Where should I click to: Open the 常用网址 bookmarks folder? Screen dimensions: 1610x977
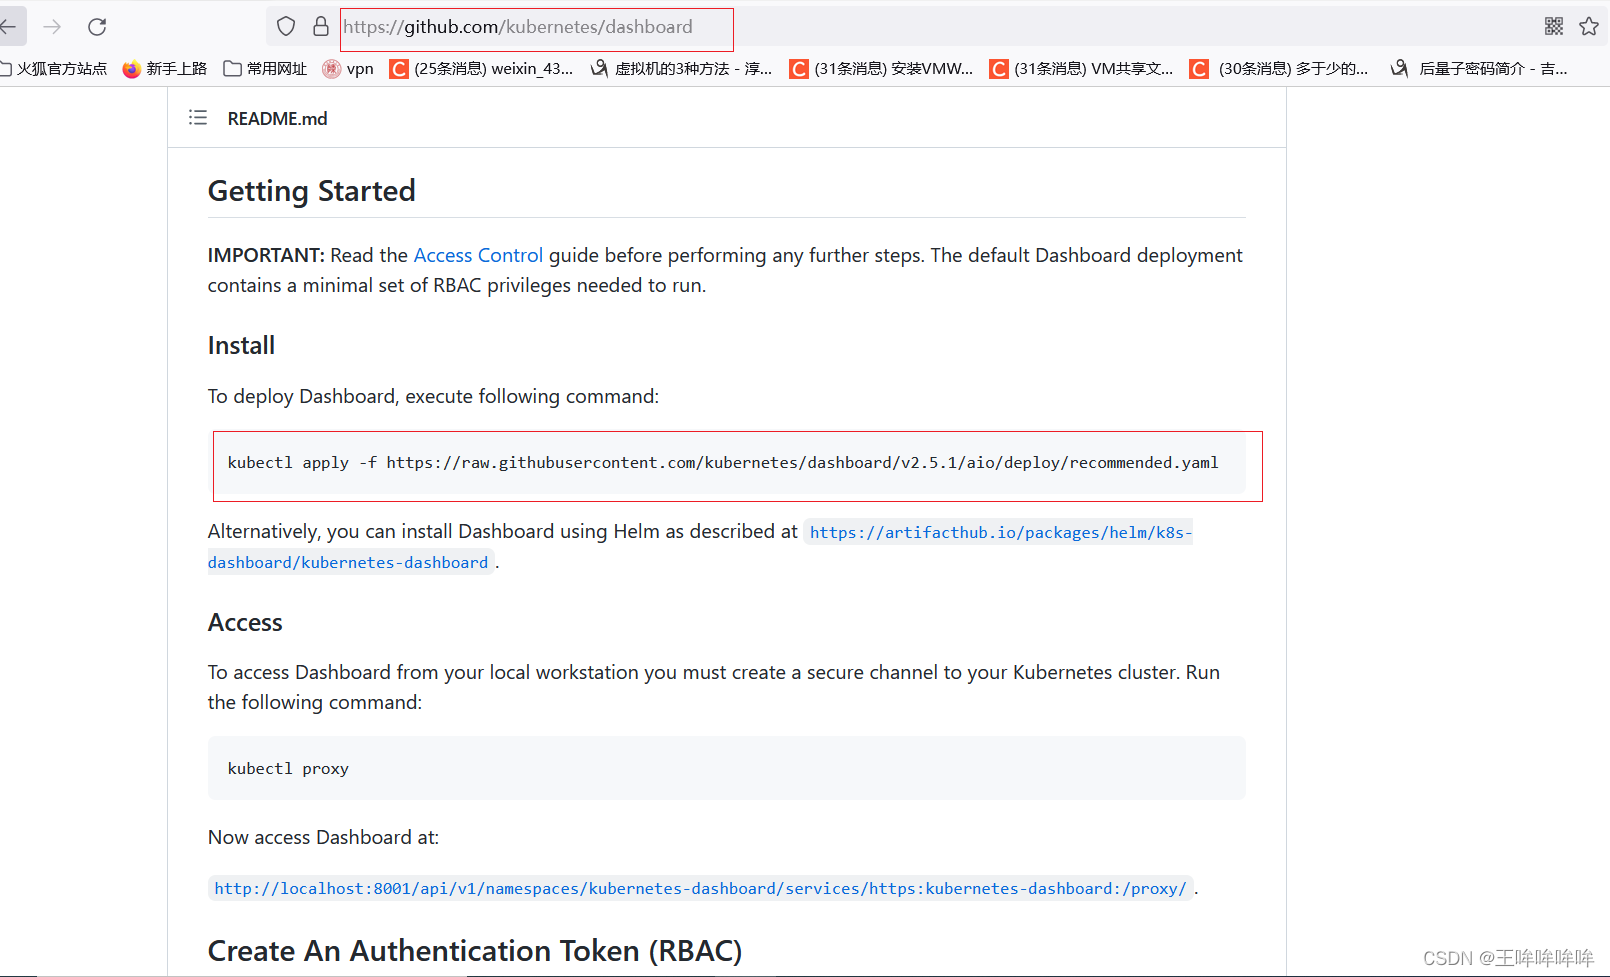265,68
